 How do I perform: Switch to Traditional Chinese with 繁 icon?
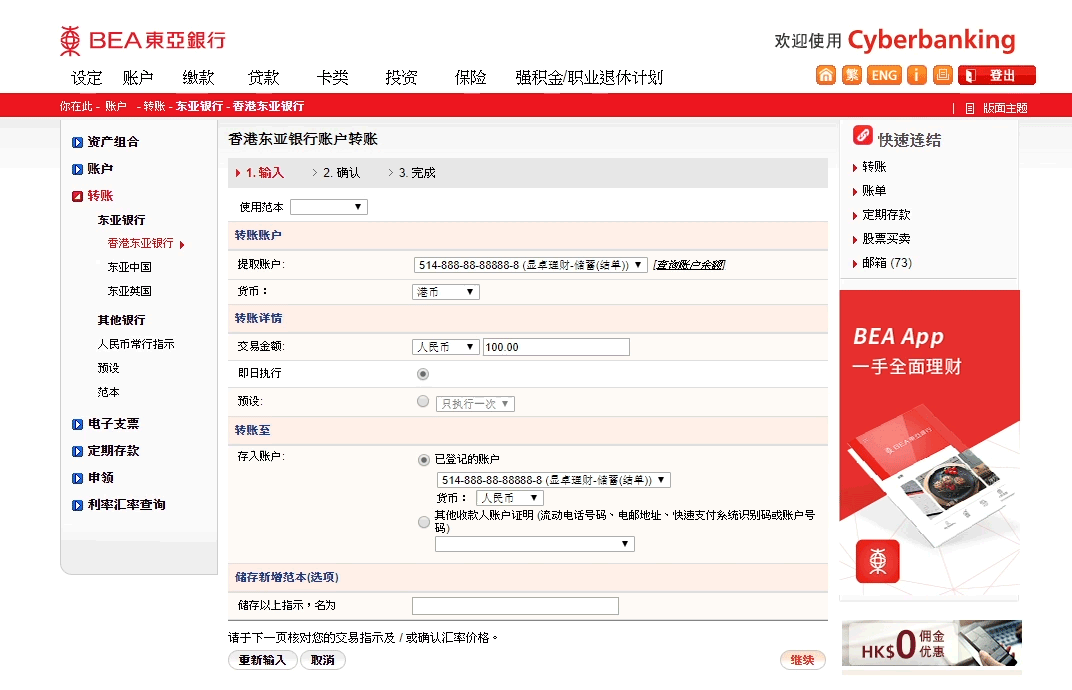(851, 75)
